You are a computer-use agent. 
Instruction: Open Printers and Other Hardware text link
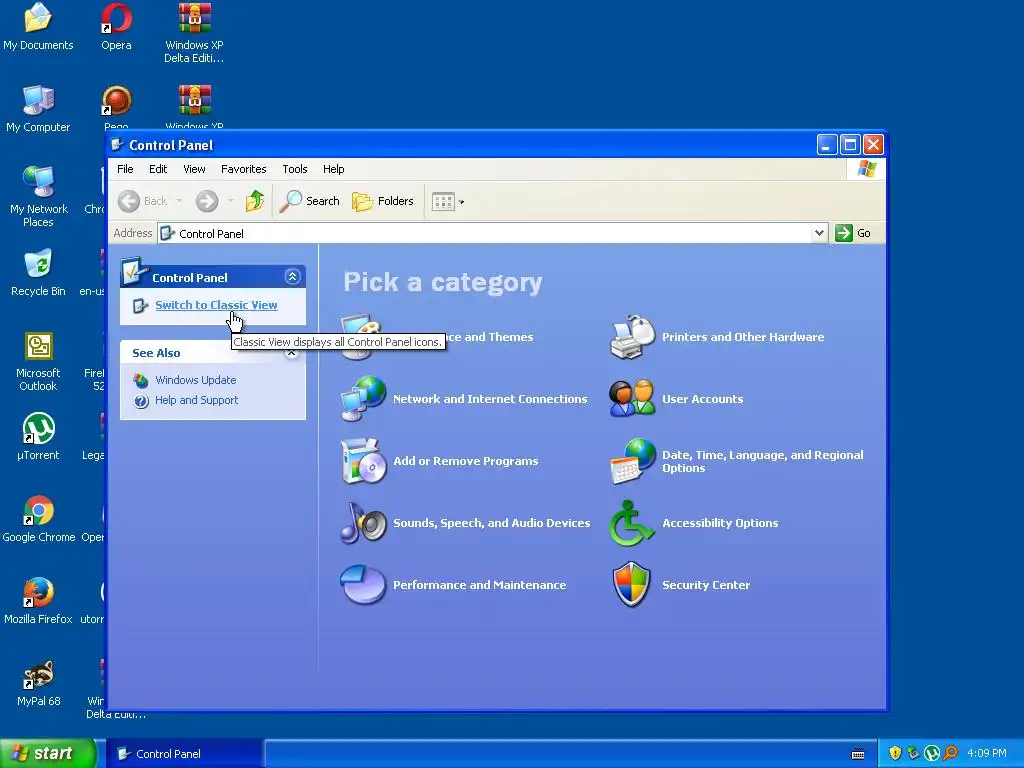click(x=743, y=337)
